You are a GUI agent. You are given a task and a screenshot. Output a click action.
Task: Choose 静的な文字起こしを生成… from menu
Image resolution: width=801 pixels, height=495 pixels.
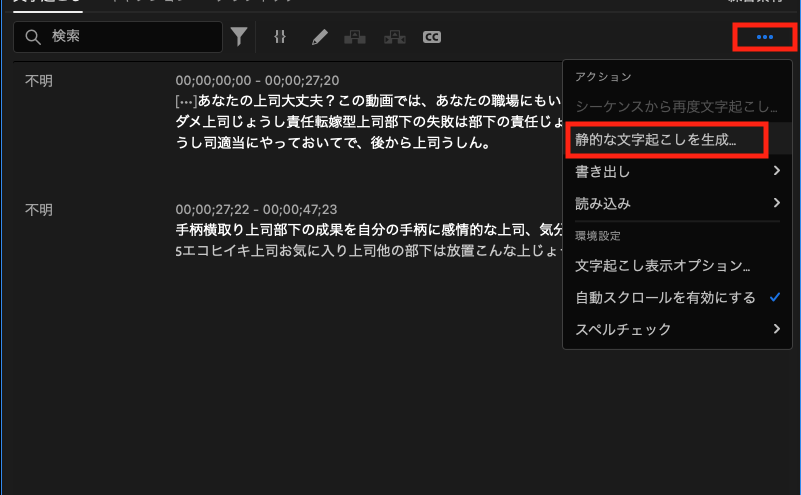click(x=654, y=139)
